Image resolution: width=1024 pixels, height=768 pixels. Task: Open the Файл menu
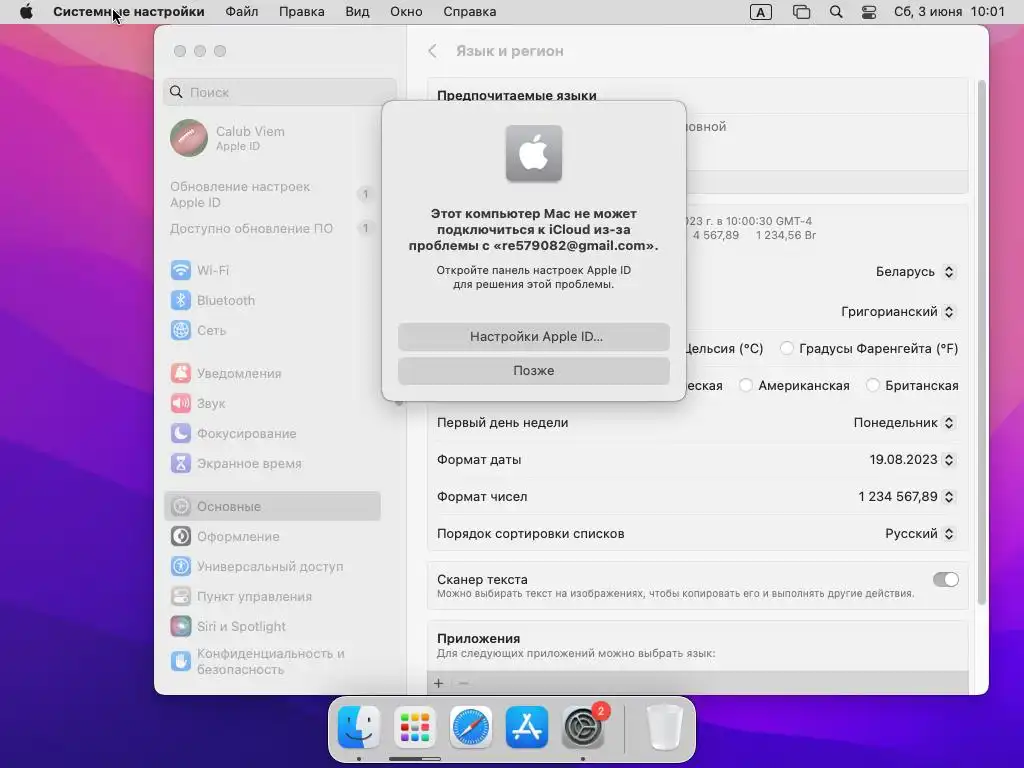[x=242, y=12]
